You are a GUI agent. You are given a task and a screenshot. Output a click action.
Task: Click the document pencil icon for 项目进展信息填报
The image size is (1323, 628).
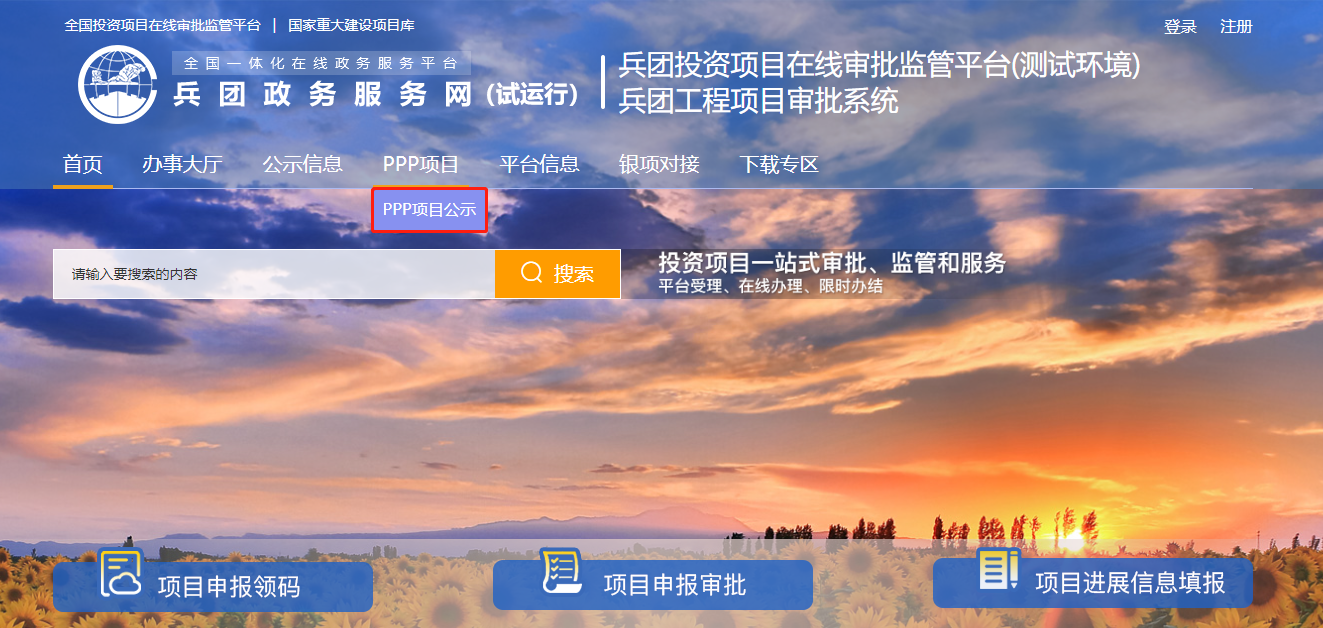(x=999, y=570)
